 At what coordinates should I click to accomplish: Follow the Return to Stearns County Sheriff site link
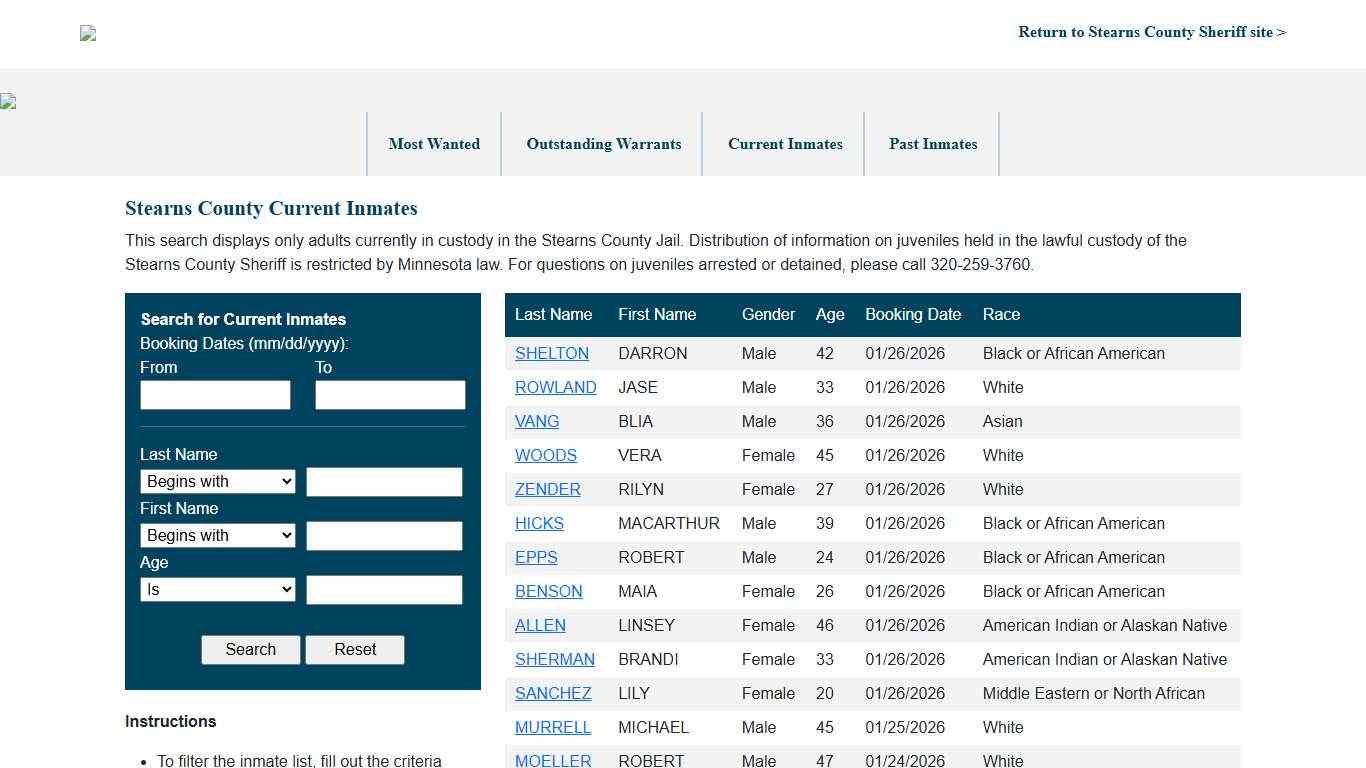(x=1151, y=32)
